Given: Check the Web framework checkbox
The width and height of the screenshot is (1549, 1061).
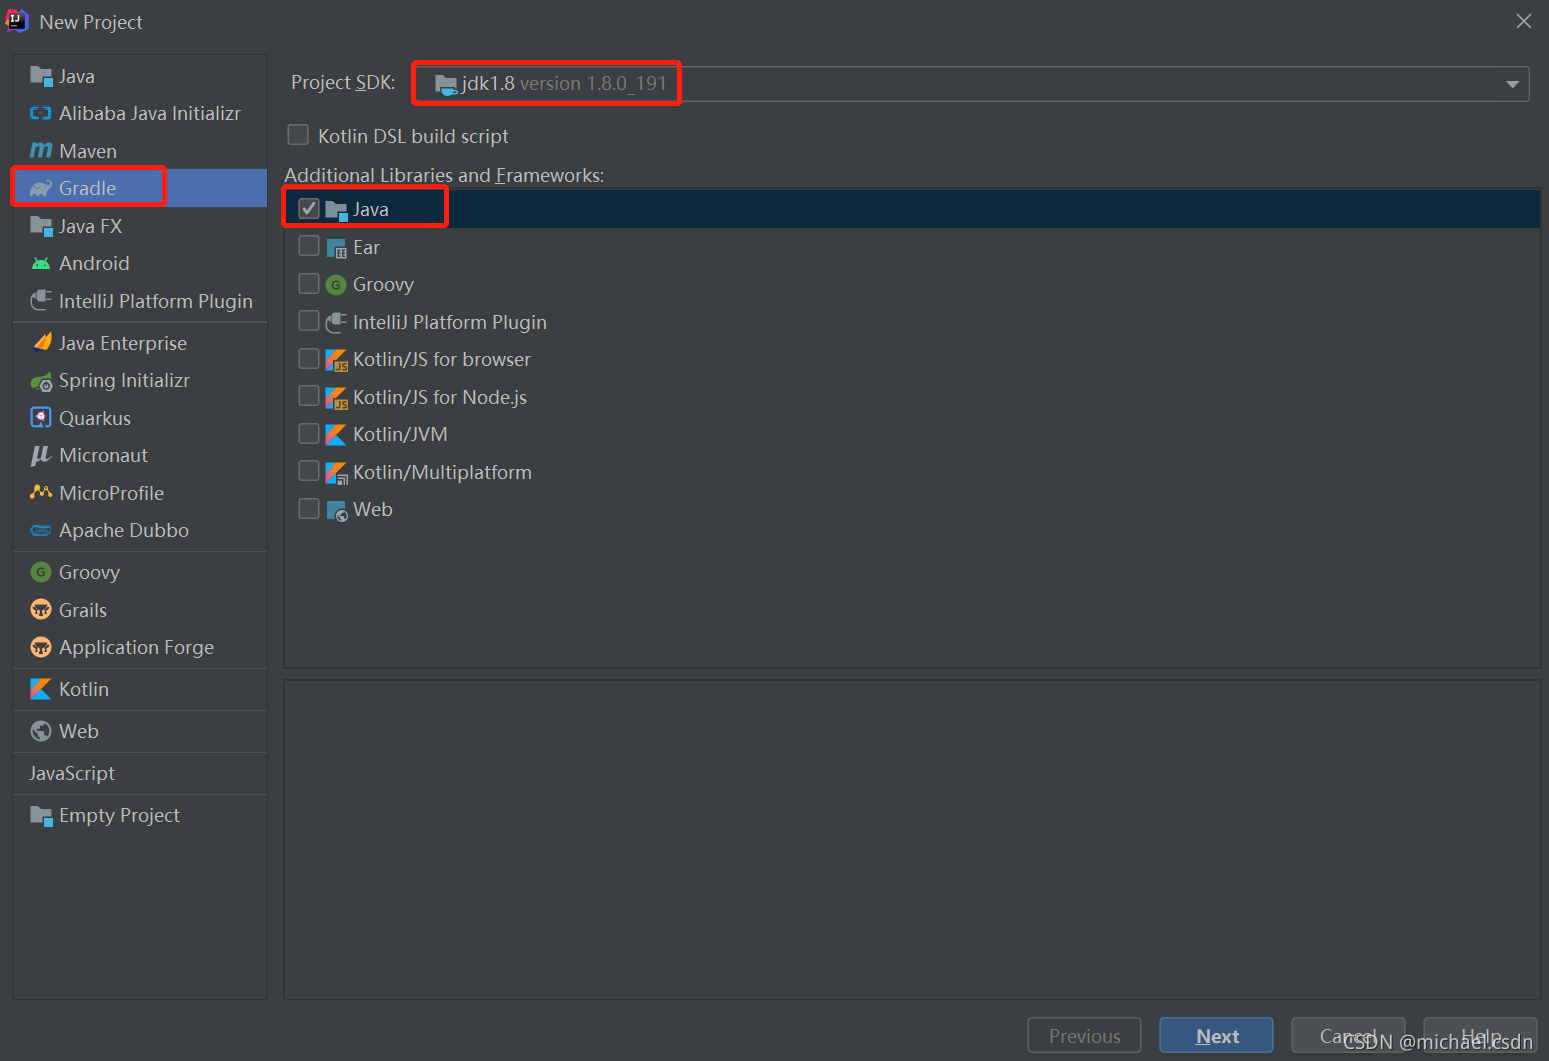Looking at the screenshot, I should pos(309,508).
